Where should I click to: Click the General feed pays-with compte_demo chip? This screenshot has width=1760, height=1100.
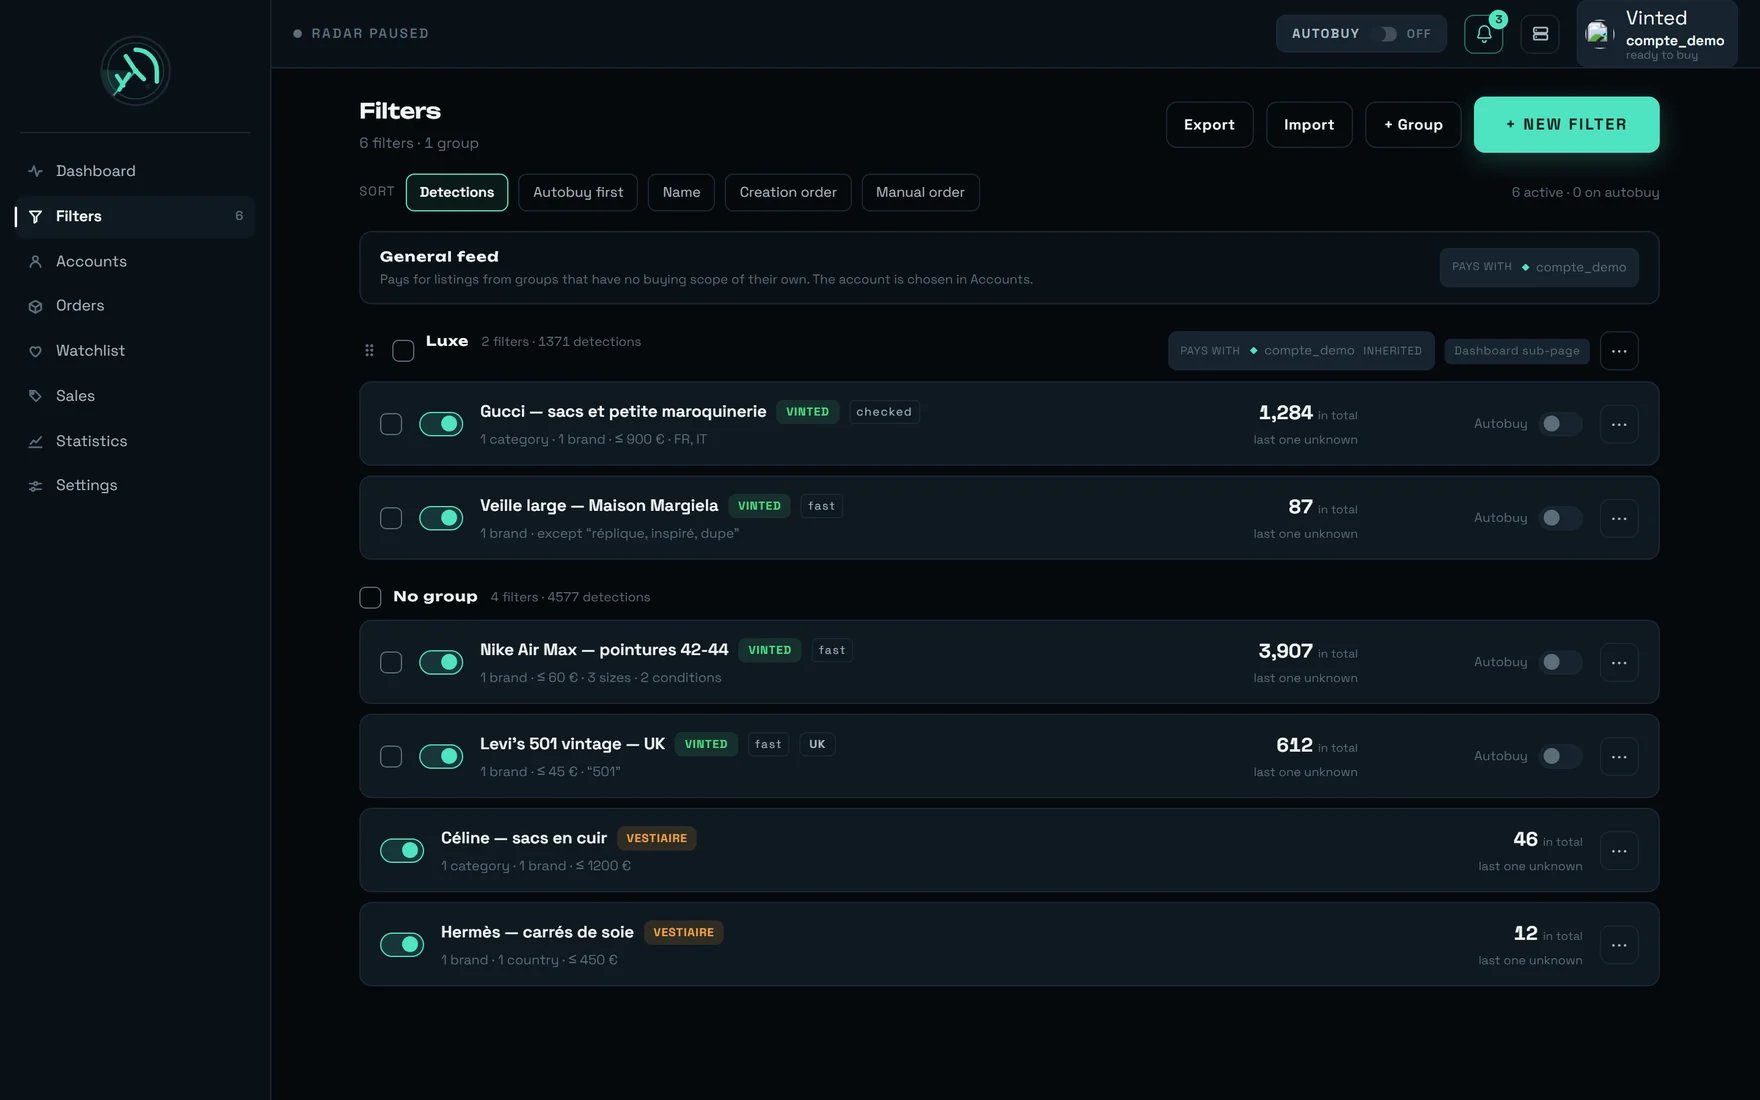(1539, 267)
